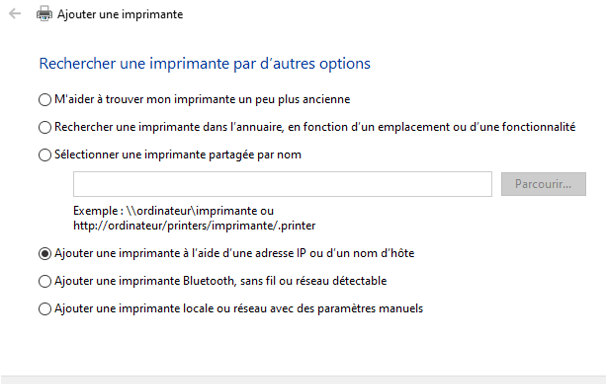
Task: Choose the Bluetooth, wireless printer radio button
Action: 45,281
